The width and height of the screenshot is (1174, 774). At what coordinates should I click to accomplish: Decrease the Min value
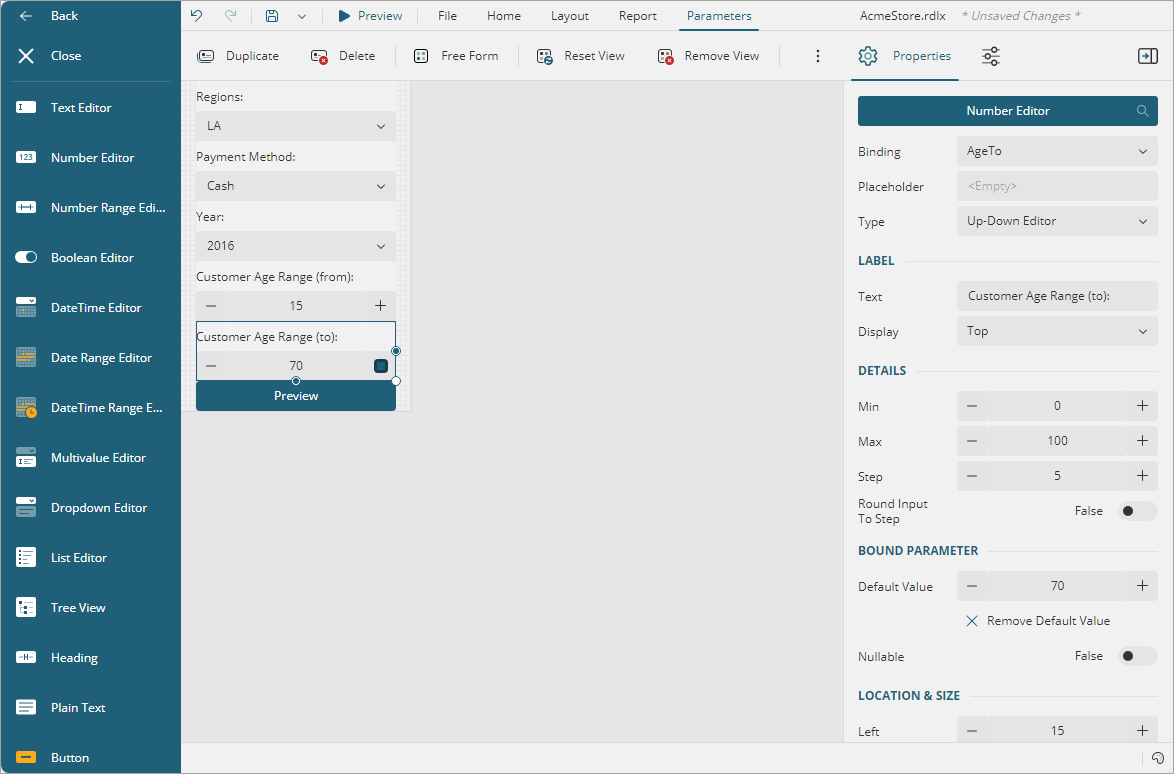tap(972, 406)
